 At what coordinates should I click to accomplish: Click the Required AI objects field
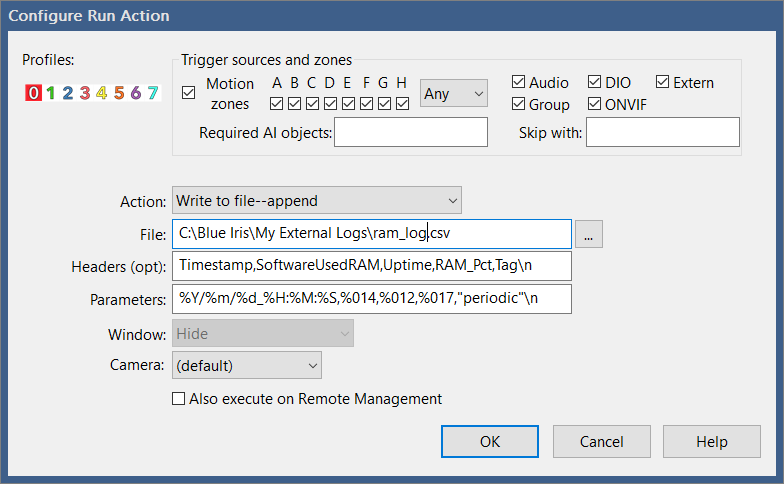[x=411, y=132]
